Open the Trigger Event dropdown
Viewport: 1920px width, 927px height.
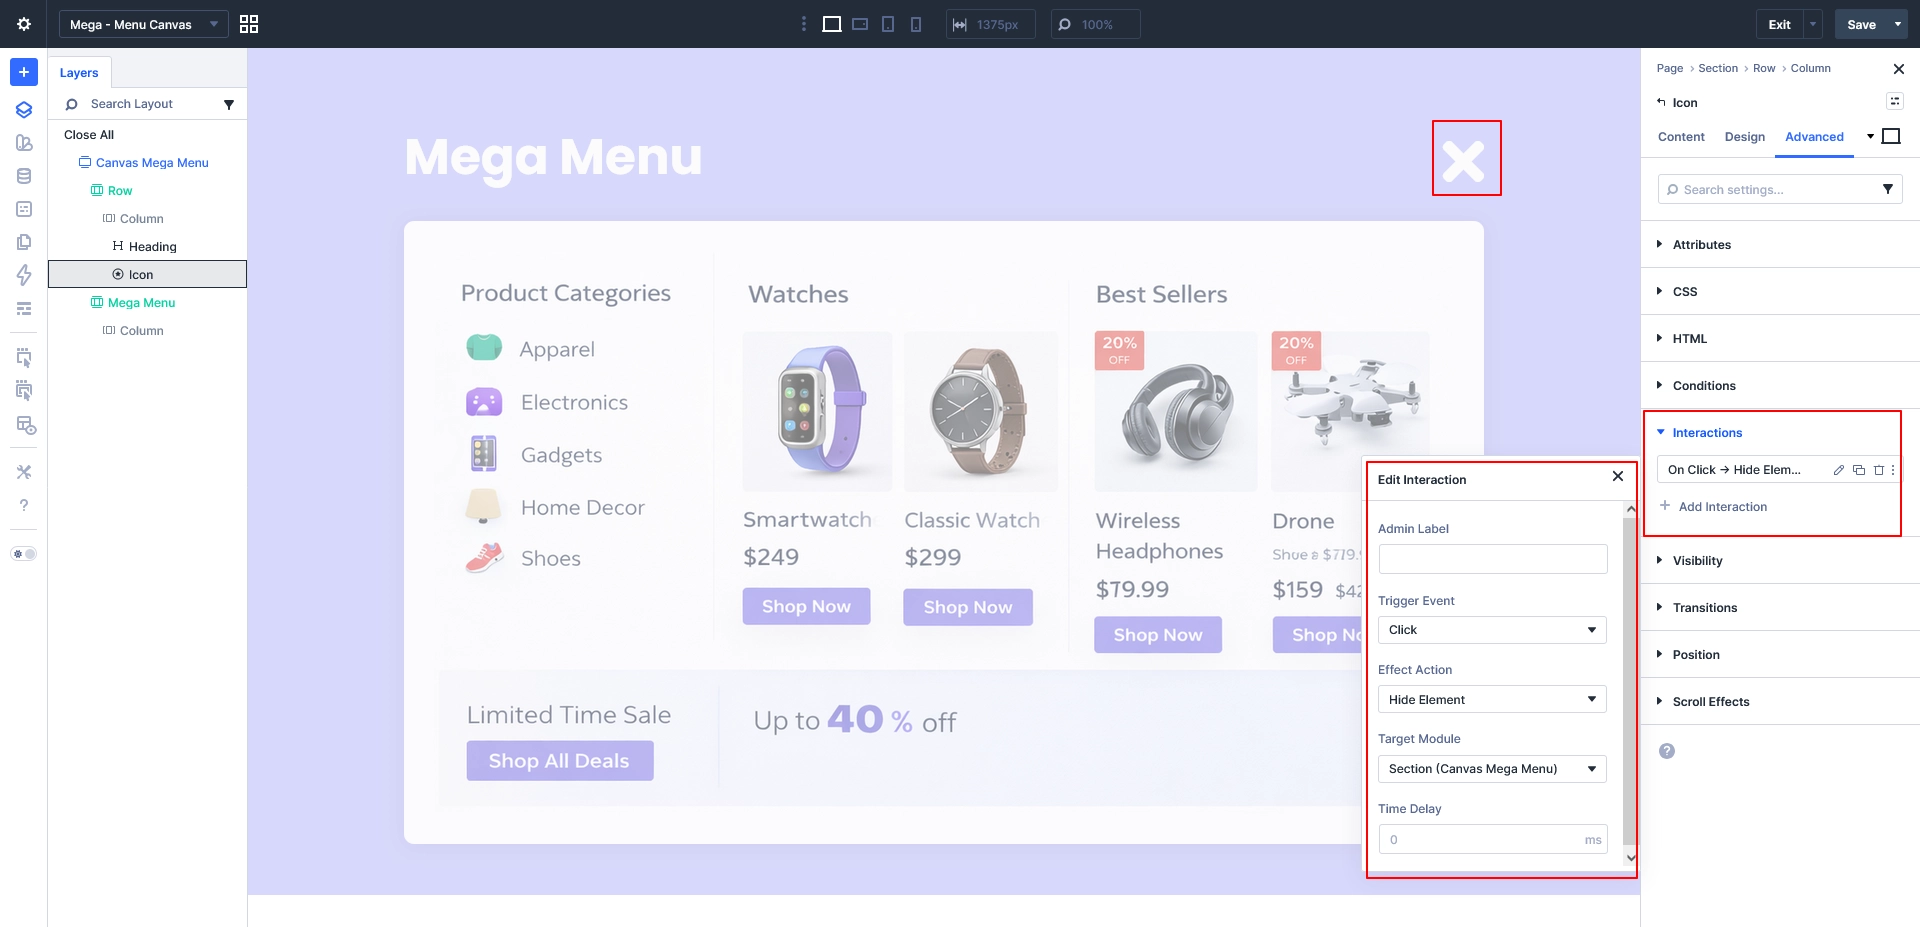(1492, 630)
